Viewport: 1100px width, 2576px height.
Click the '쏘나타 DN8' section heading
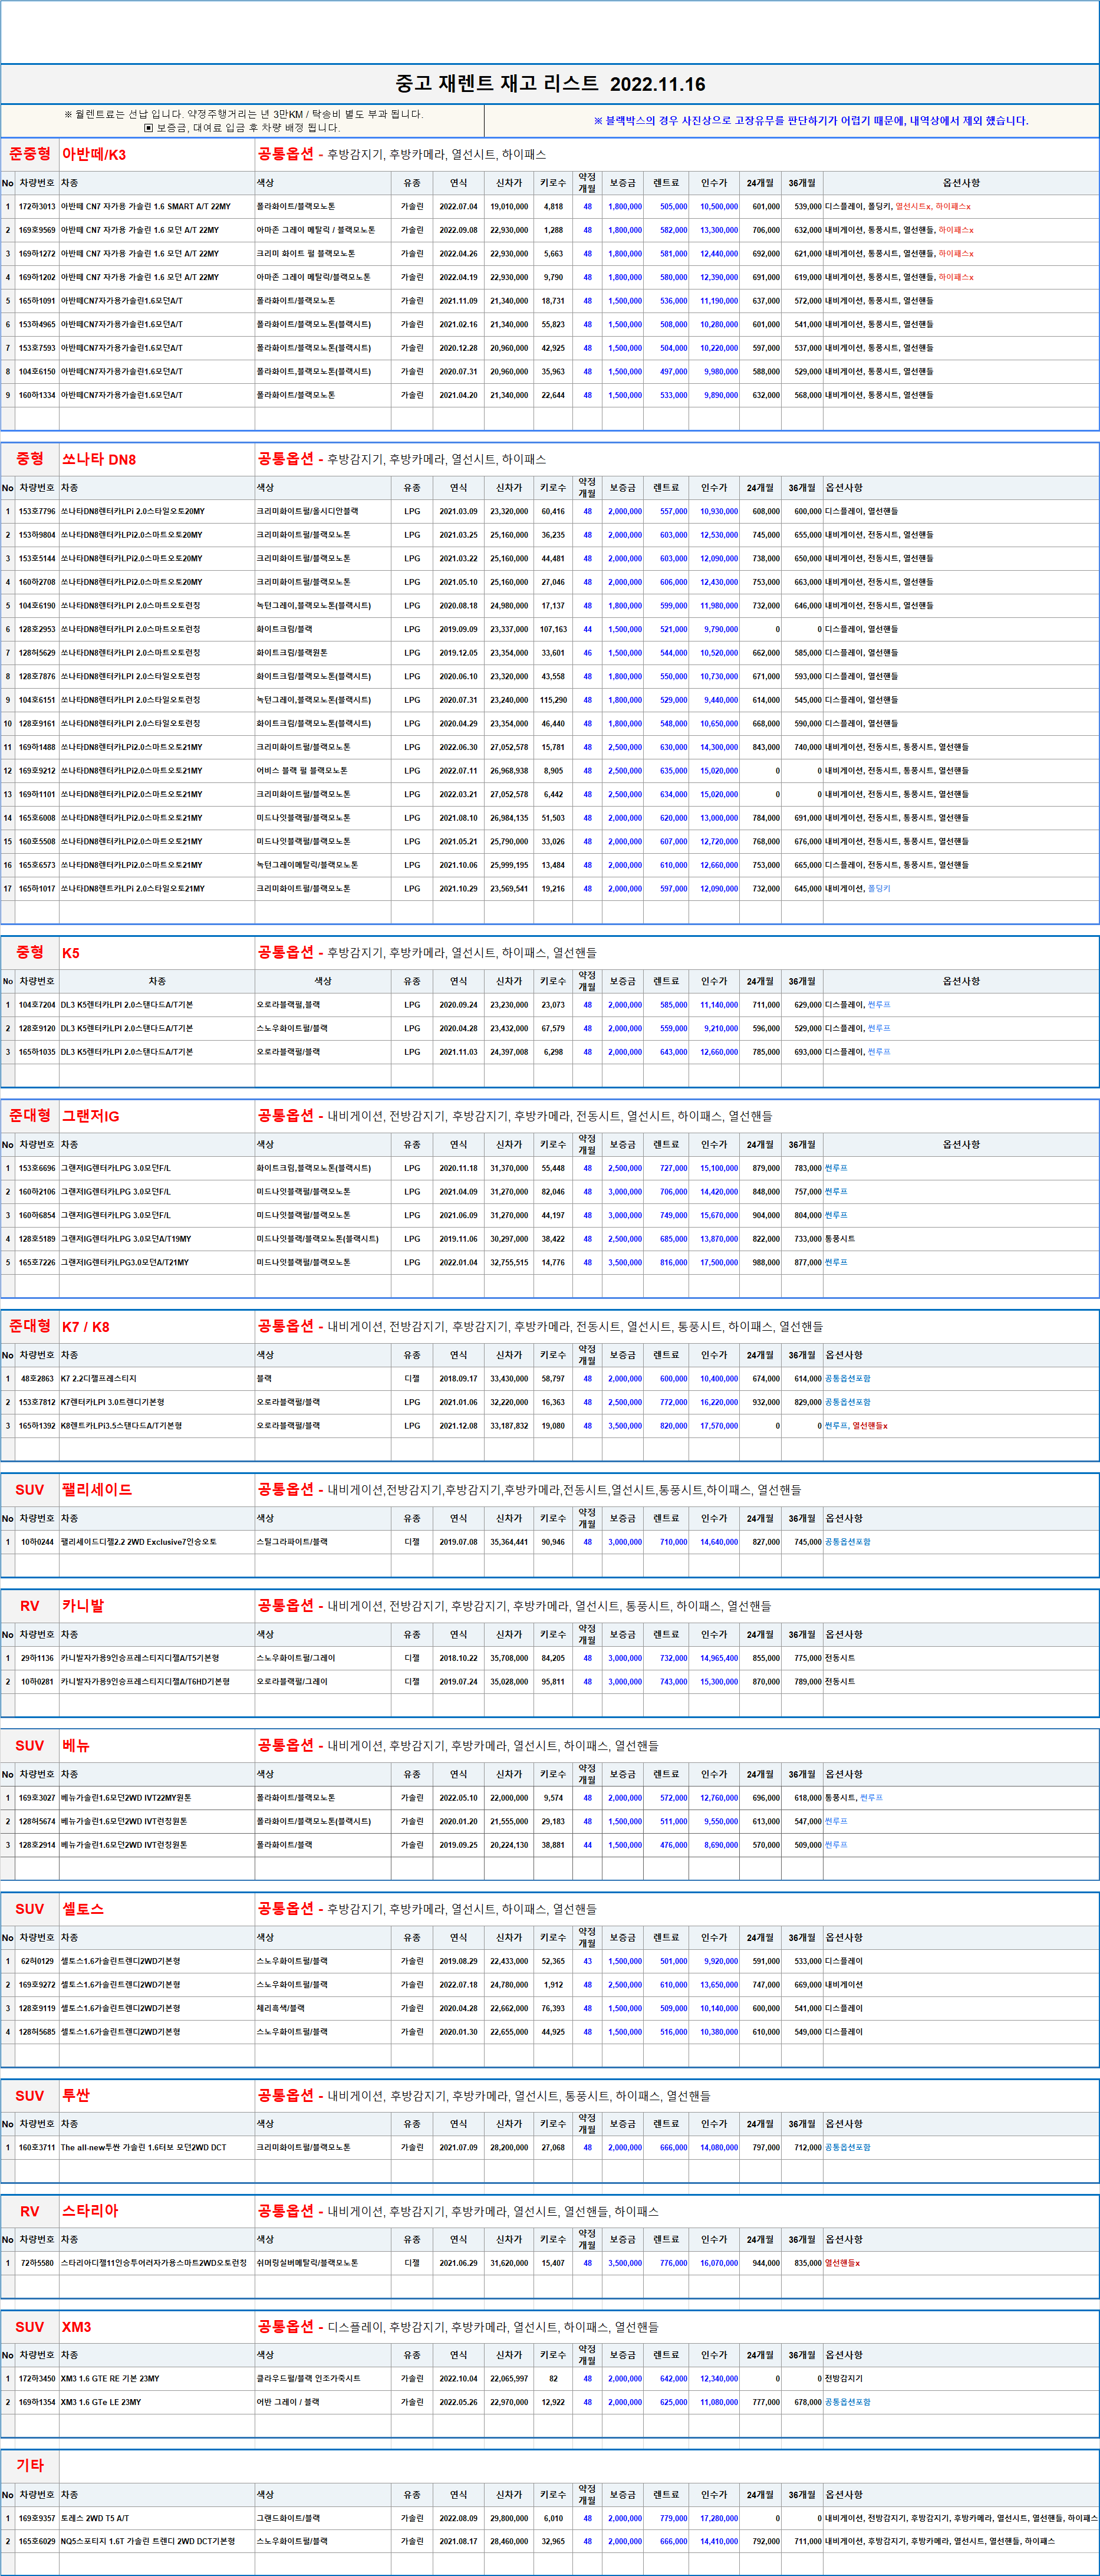[x=99, y=460]
